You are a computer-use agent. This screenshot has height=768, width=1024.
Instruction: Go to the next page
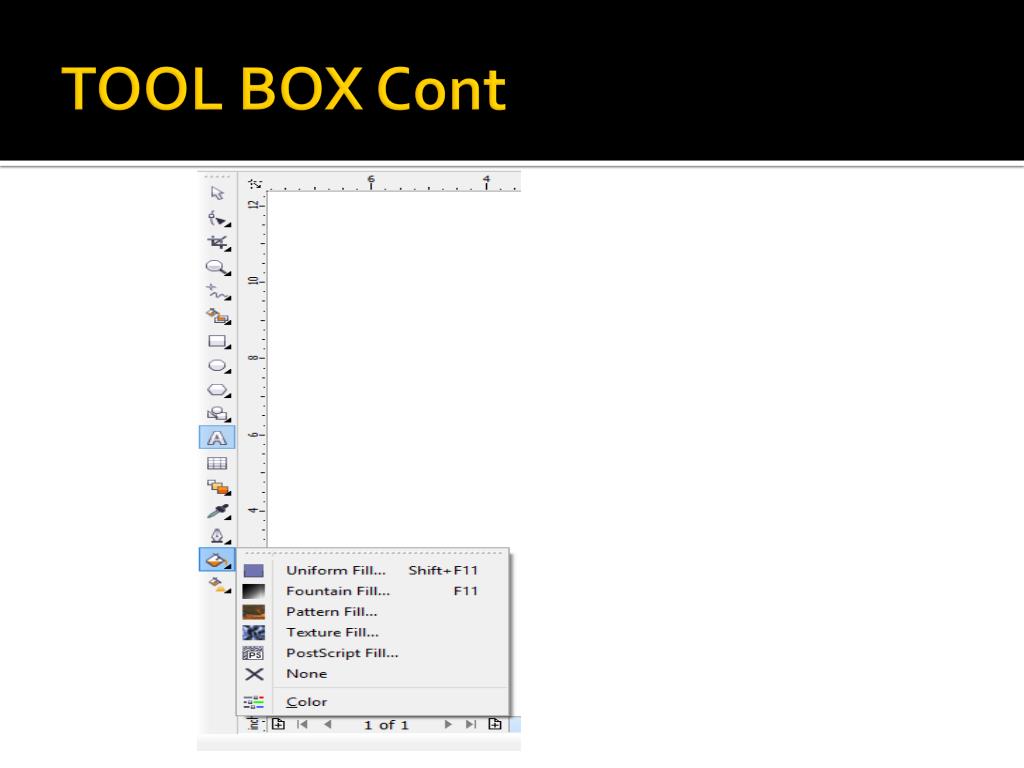tap(448, 724)
